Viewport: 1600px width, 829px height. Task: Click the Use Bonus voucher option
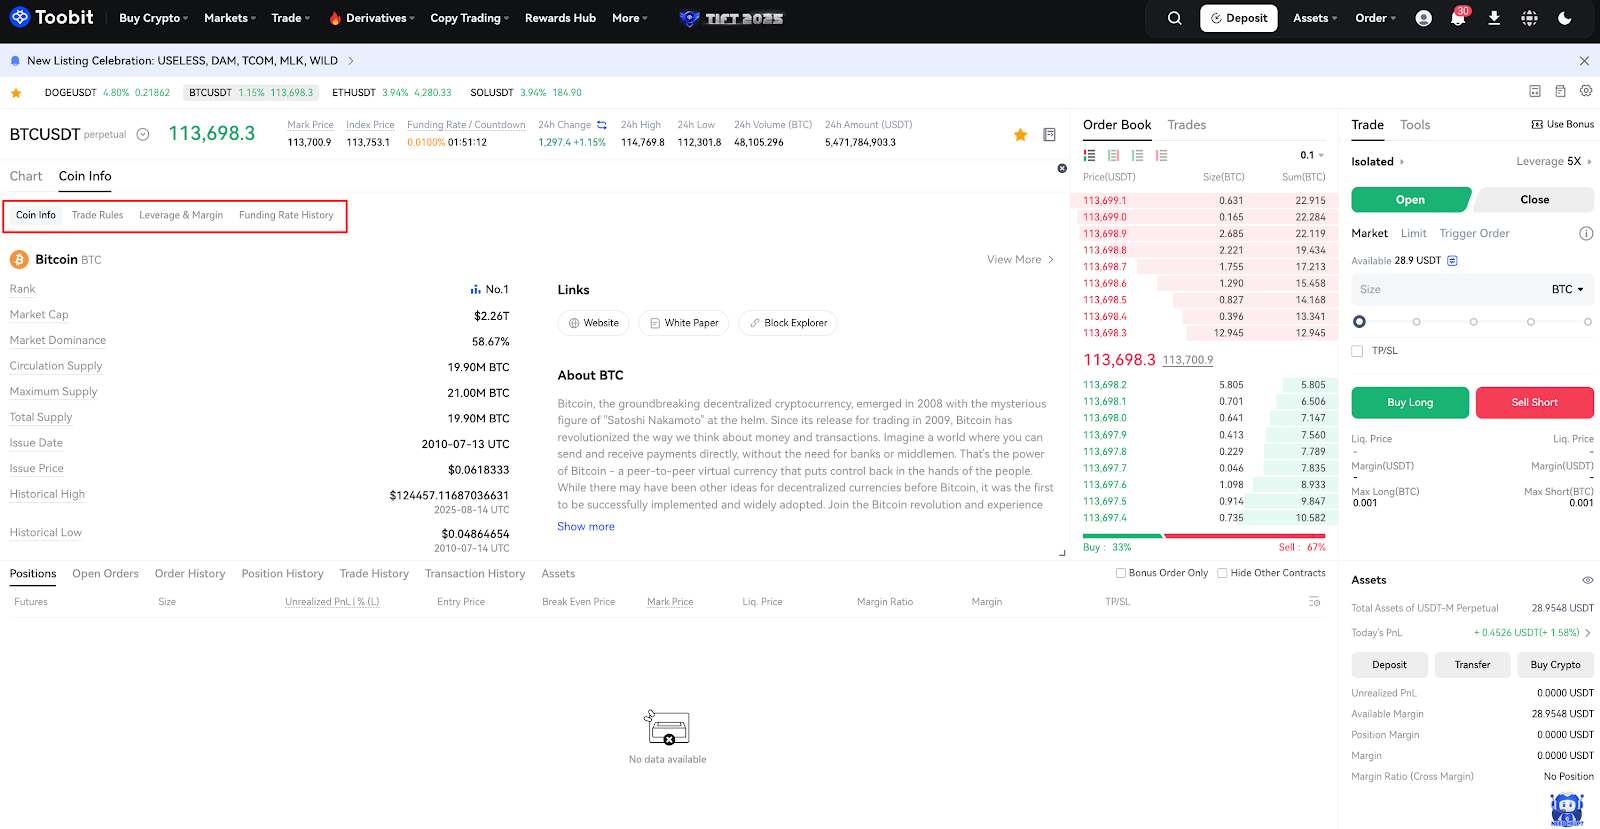1563,124
